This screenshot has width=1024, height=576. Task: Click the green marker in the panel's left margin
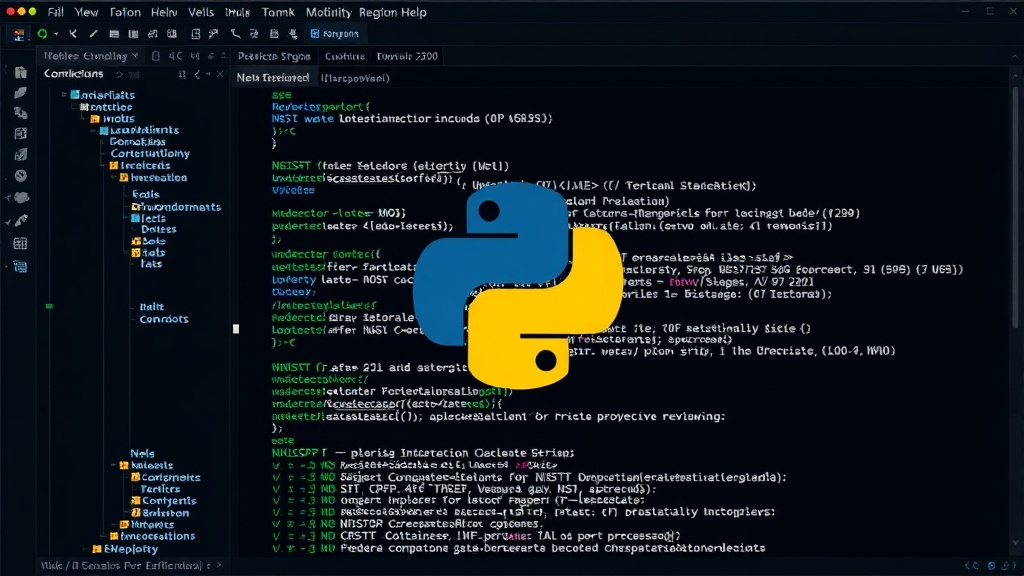pos(49,306)
